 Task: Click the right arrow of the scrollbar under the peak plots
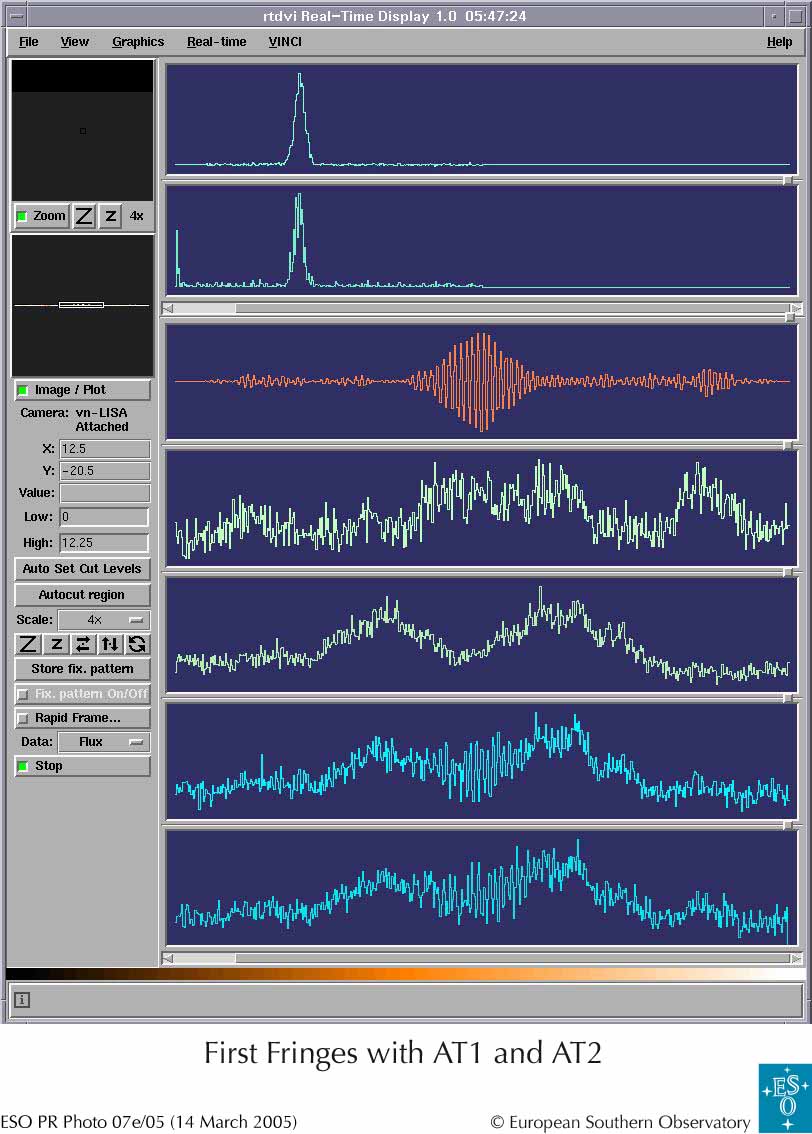pyautogui.click(x=797, y=309)
